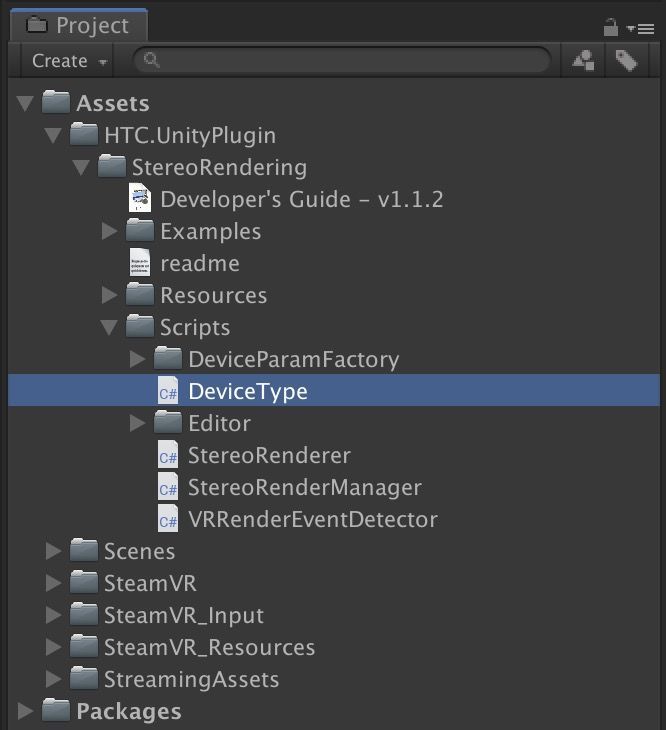
Task: Click the Editor folder icon
Action: [168, 422]
